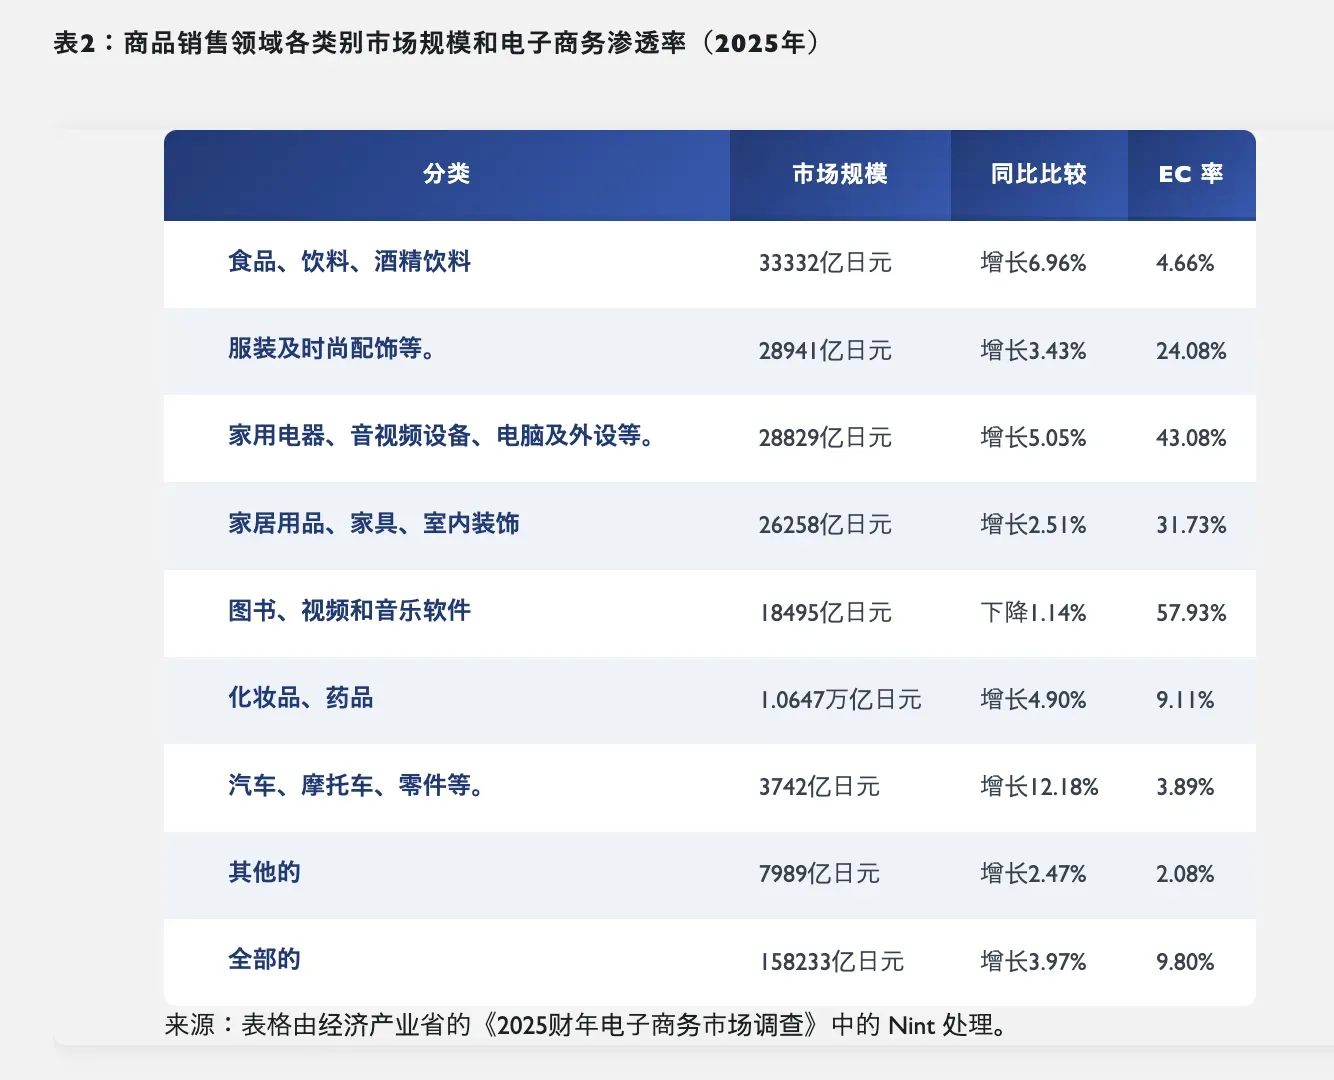Screen dimensions: 1334x1080
Task: Click the "同比比较" column header
Action: coord(1039,174)
